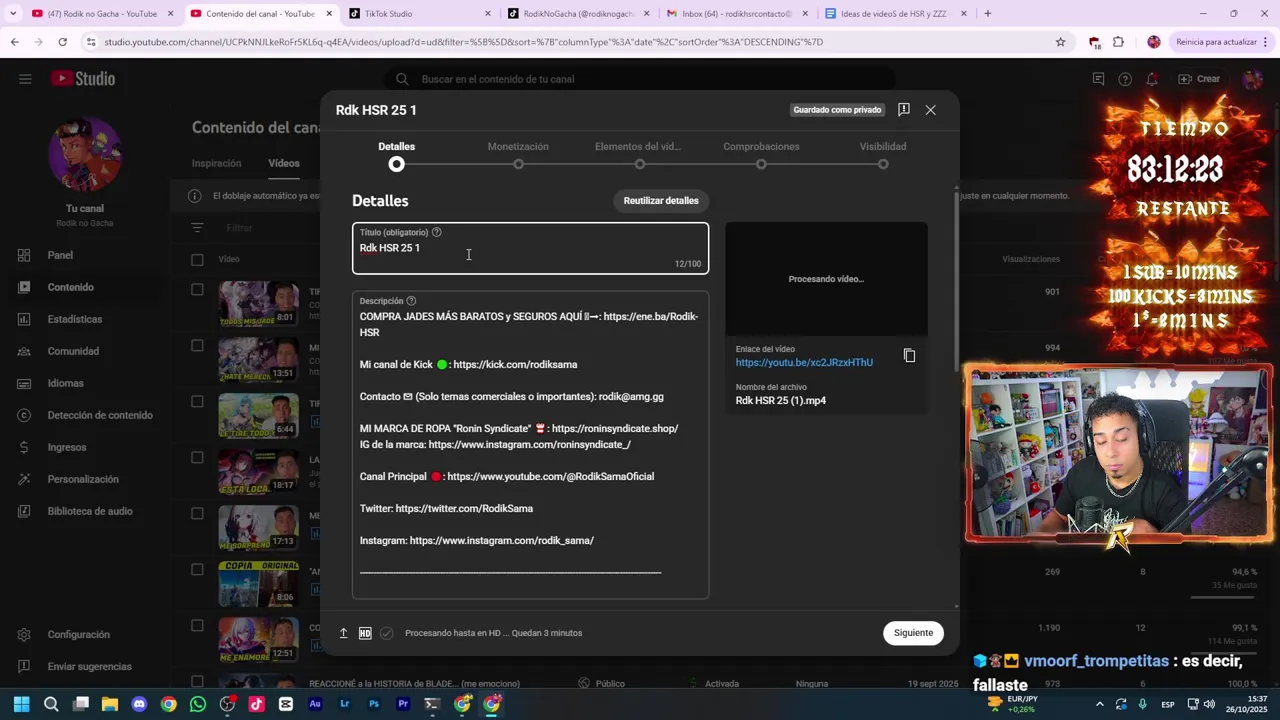Screen dimensions: 1280x720
Task: Close the Rdk HSR 25 1 upload dialog
Action: tap(930, 110)
